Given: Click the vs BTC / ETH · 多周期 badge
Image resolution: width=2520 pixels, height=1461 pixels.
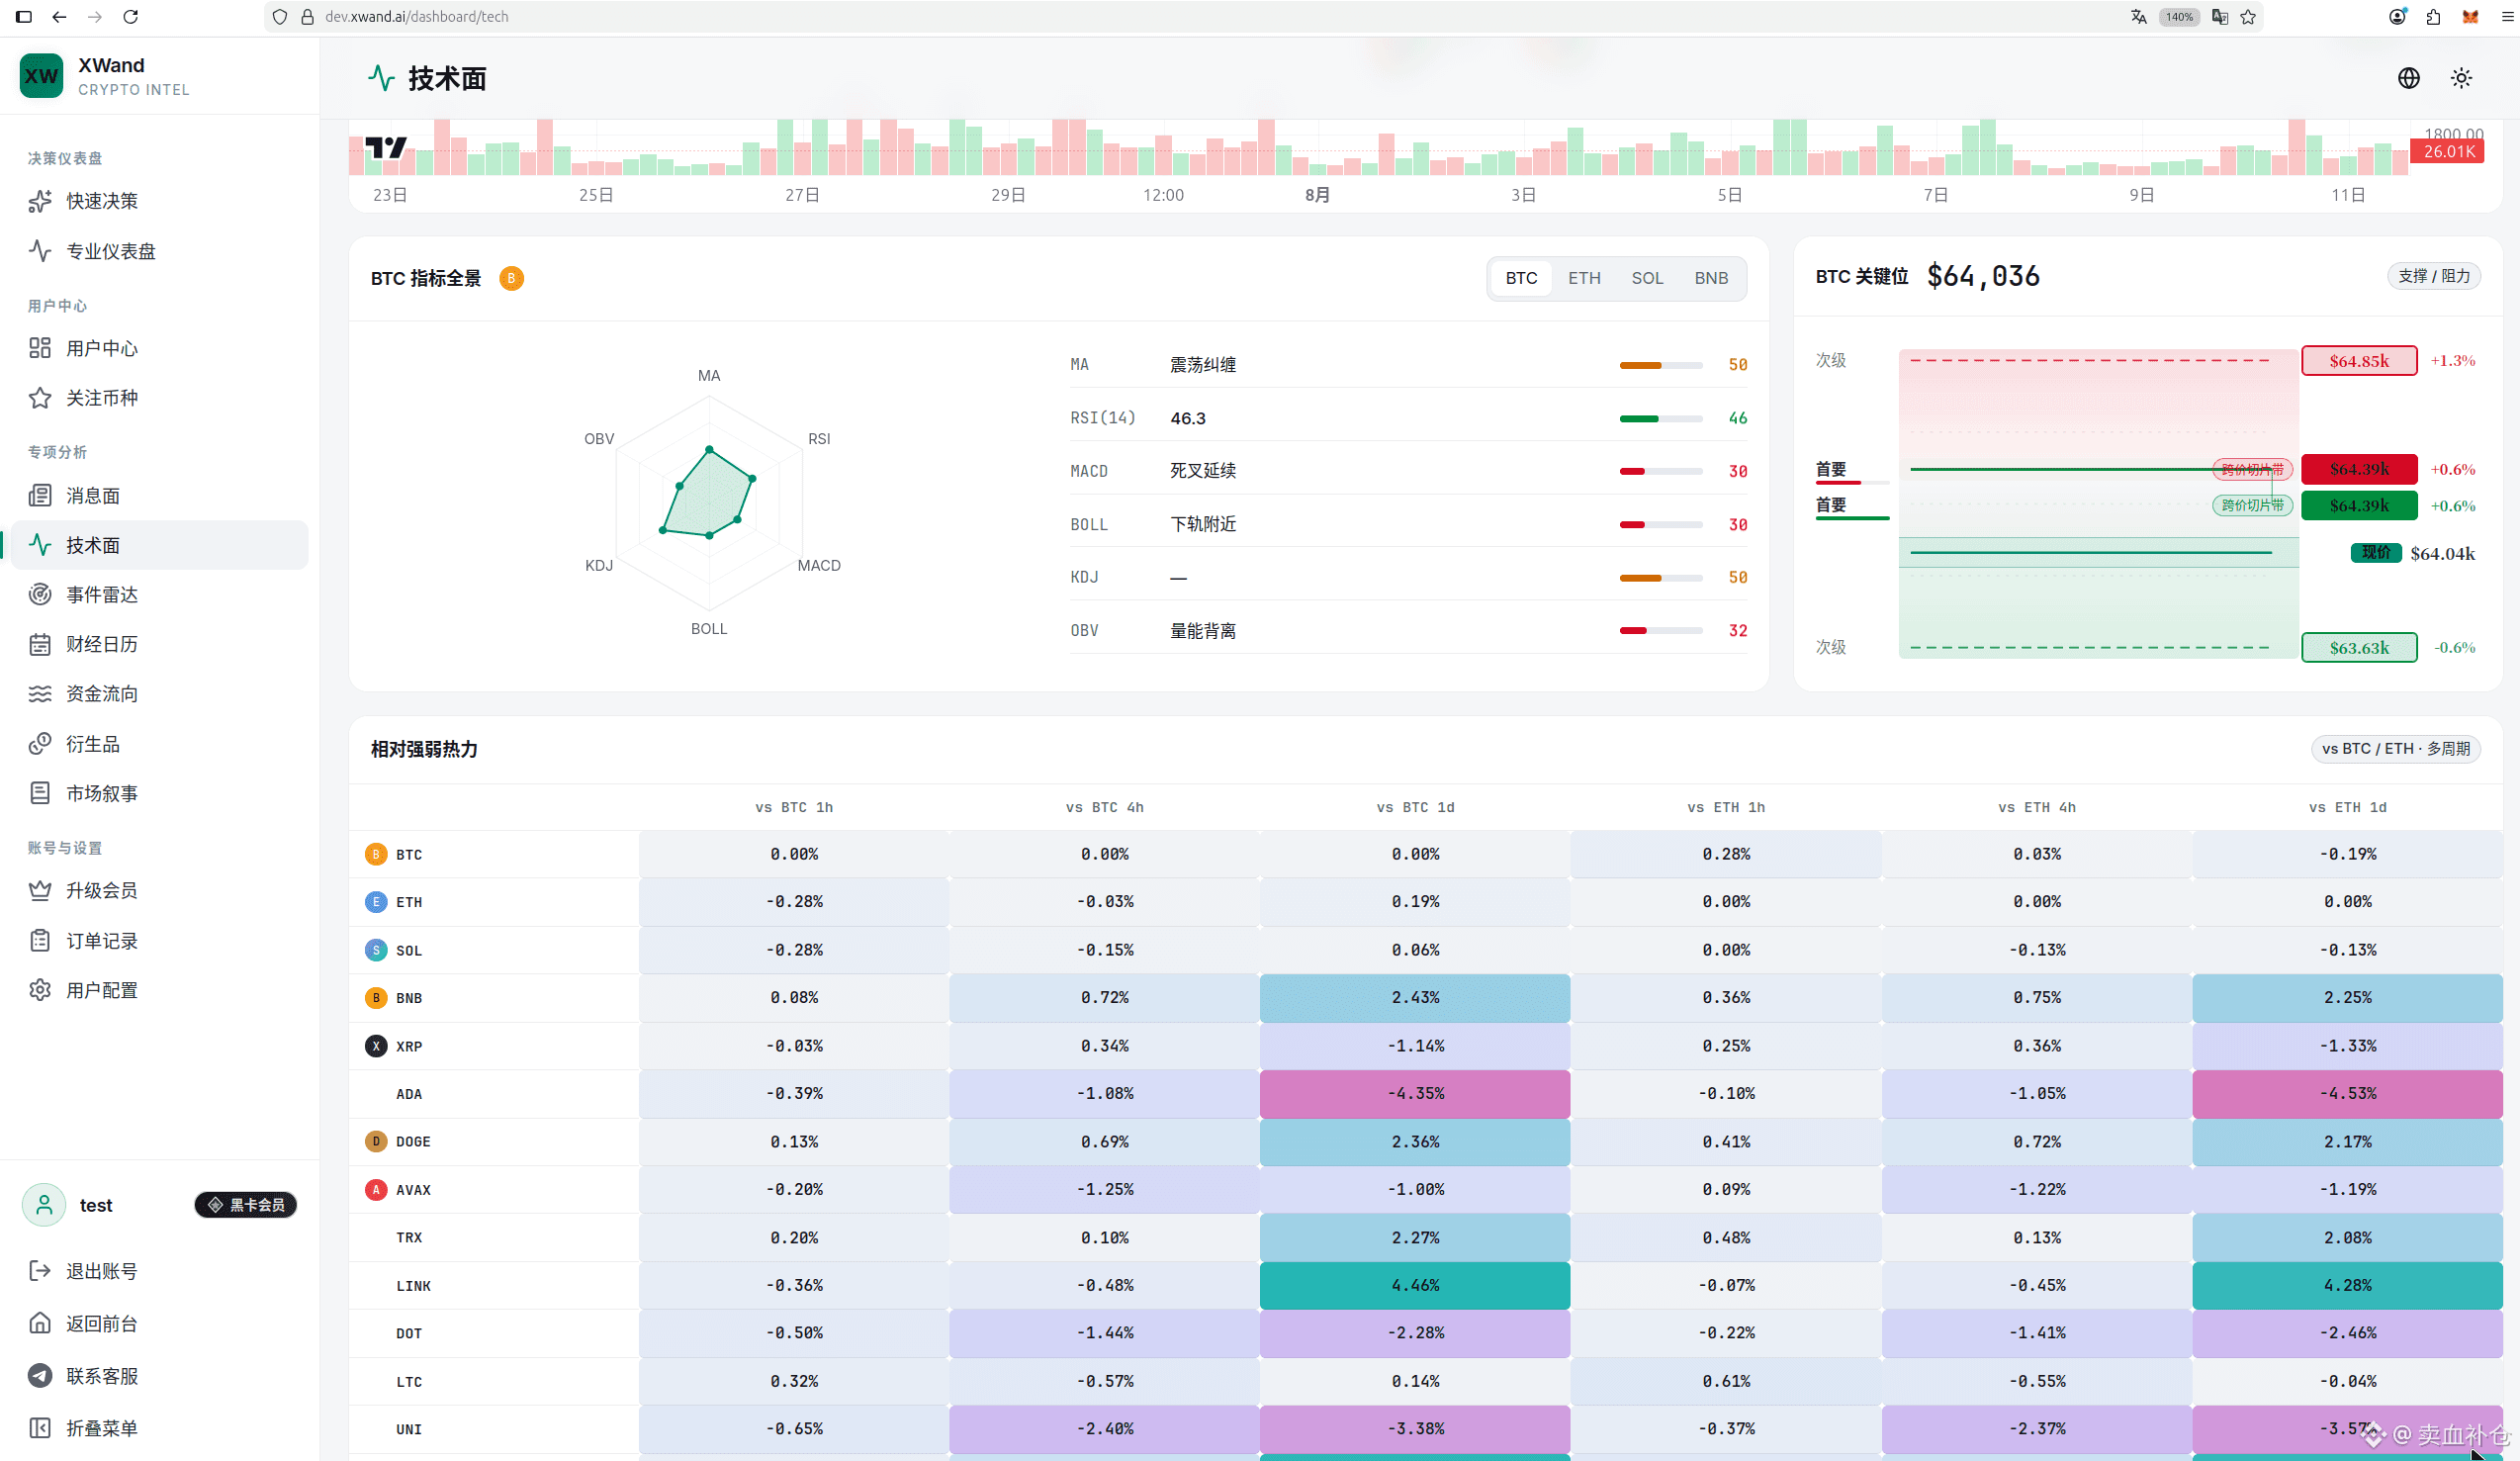Looking at the screenshot, I should click(2396, 748).
